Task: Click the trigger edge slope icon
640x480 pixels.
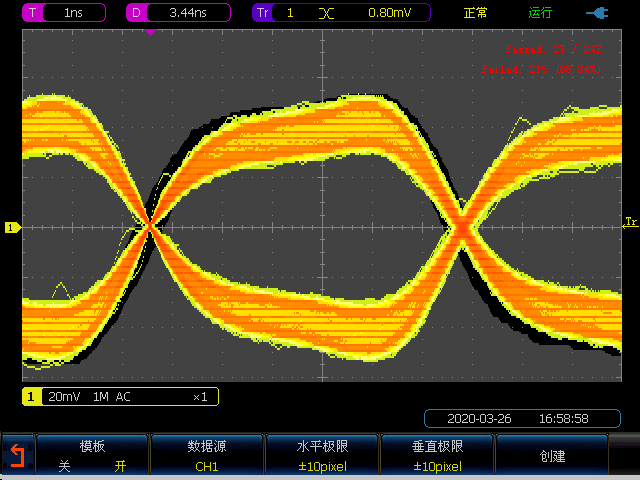Action: tap(325, 13)
